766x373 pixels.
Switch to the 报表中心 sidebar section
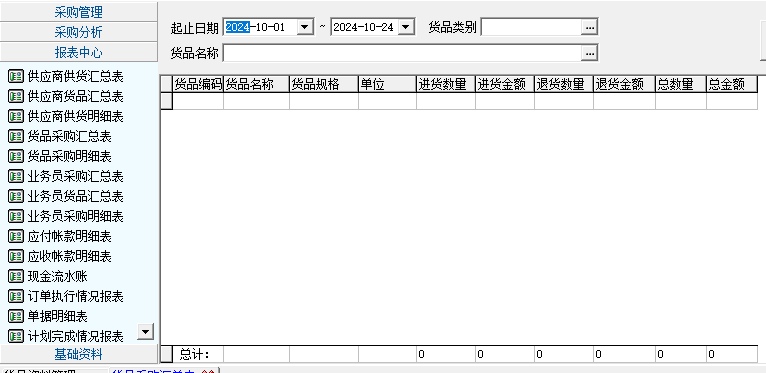[x=79, y=52]
